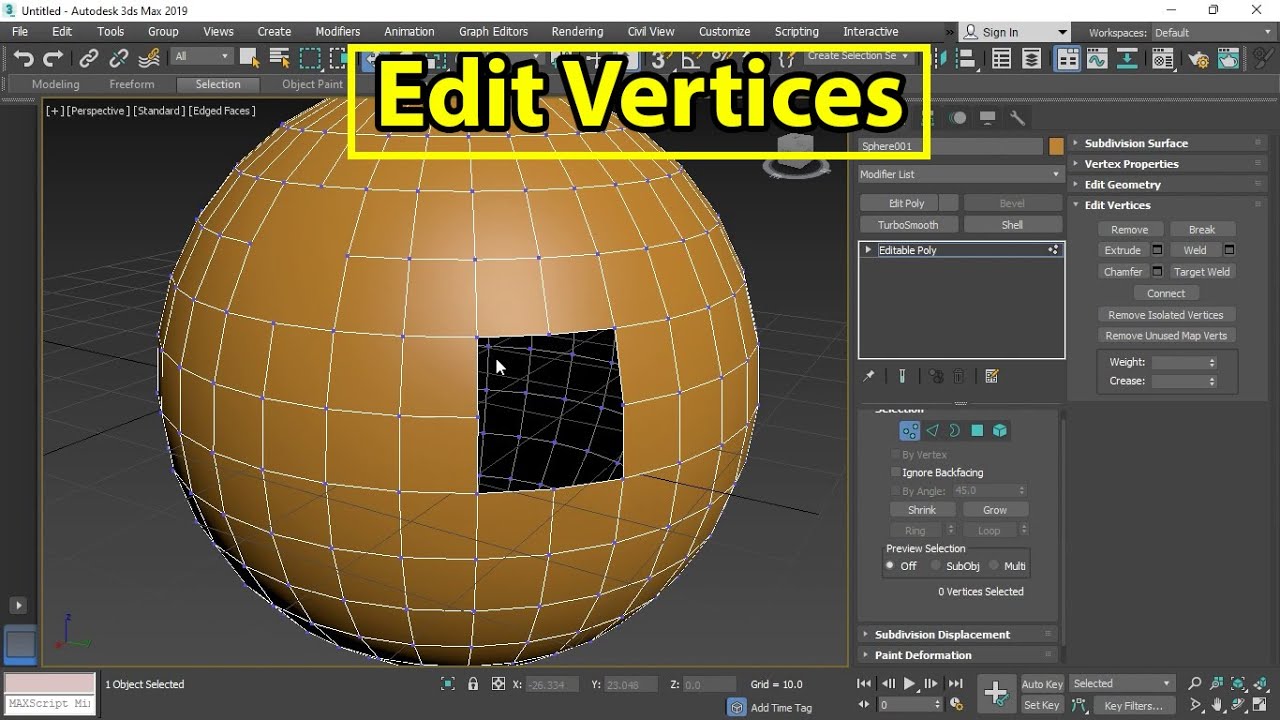
Task: Expand Editable Poly stack entry
Action: 868,250
